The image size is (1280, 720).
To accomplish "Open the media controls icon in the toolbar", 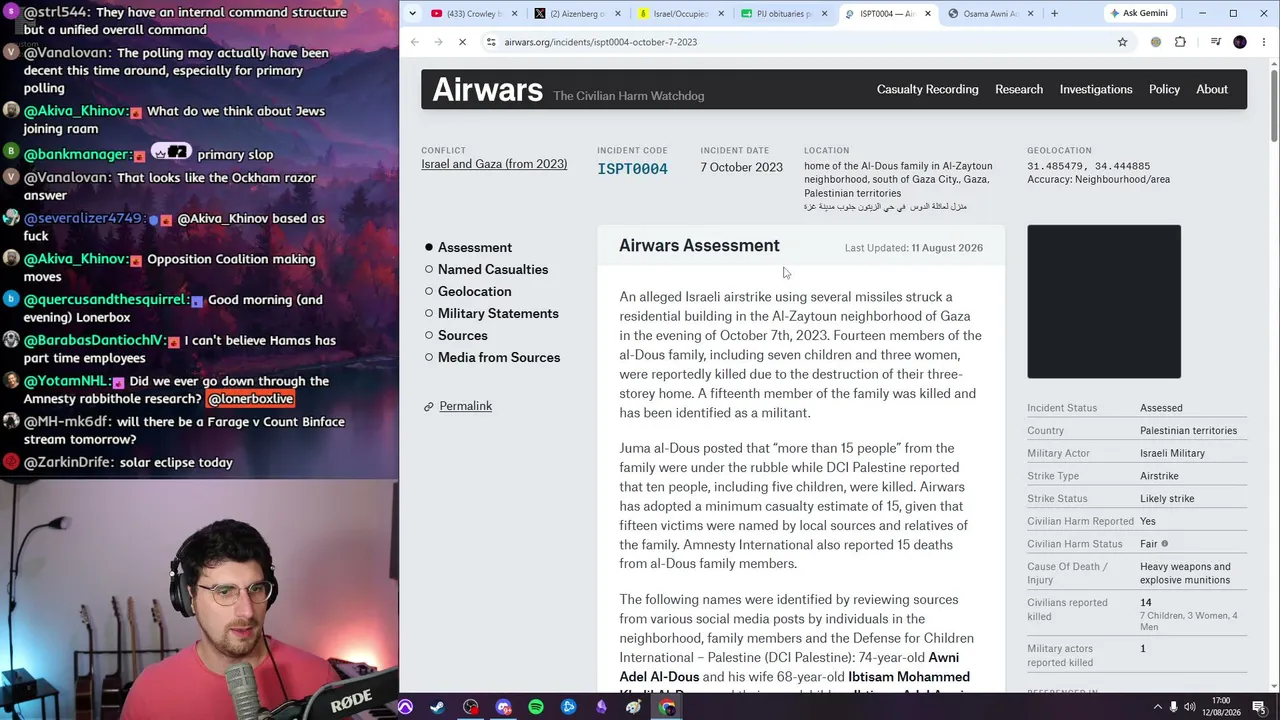I will (1215, 42).
